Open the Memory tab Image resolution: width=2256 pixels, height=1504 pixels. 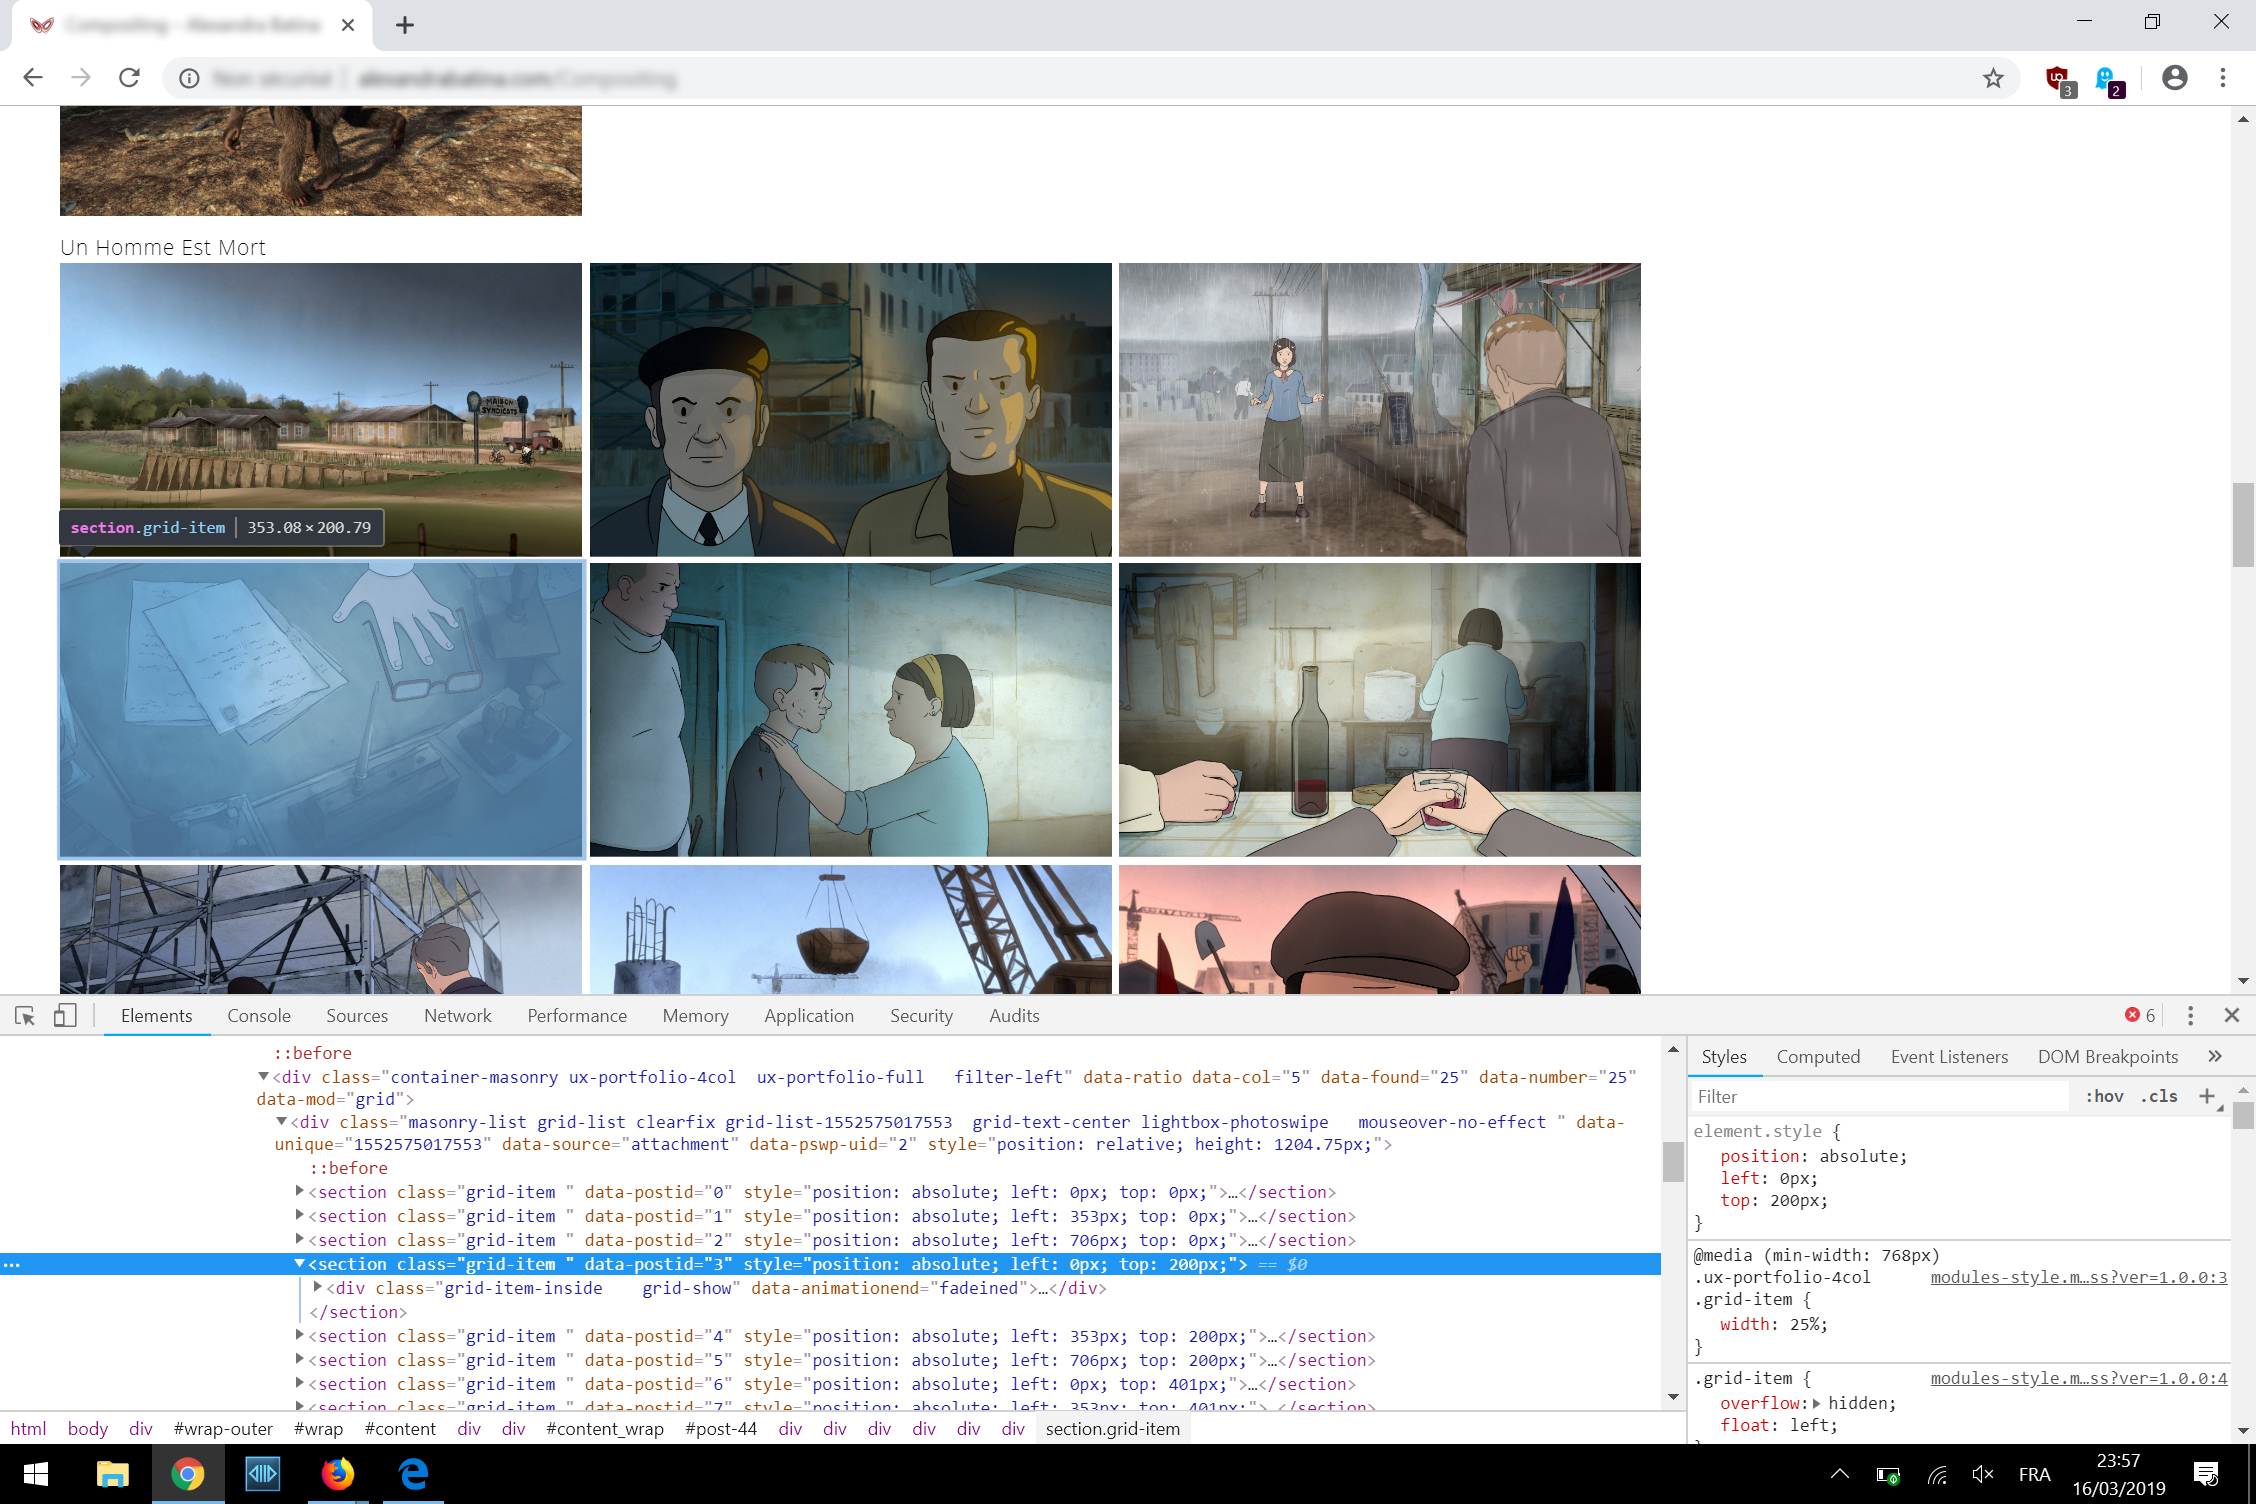695,1016
